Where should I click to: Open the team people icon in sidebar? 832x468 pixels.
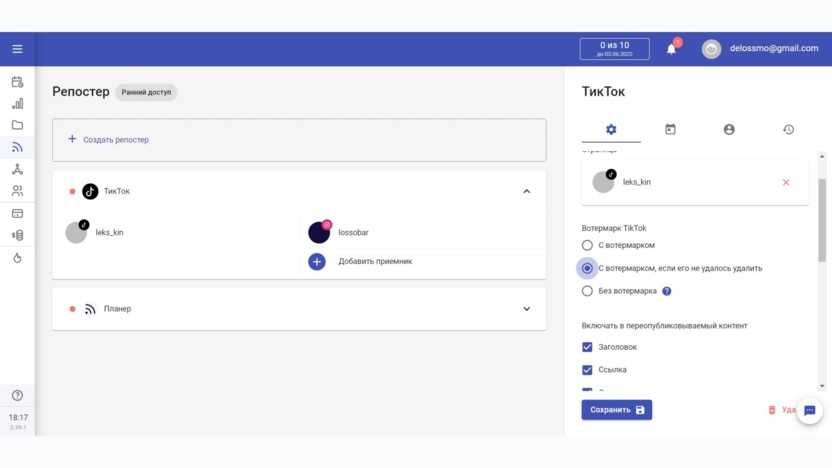(x=17, y=190)
